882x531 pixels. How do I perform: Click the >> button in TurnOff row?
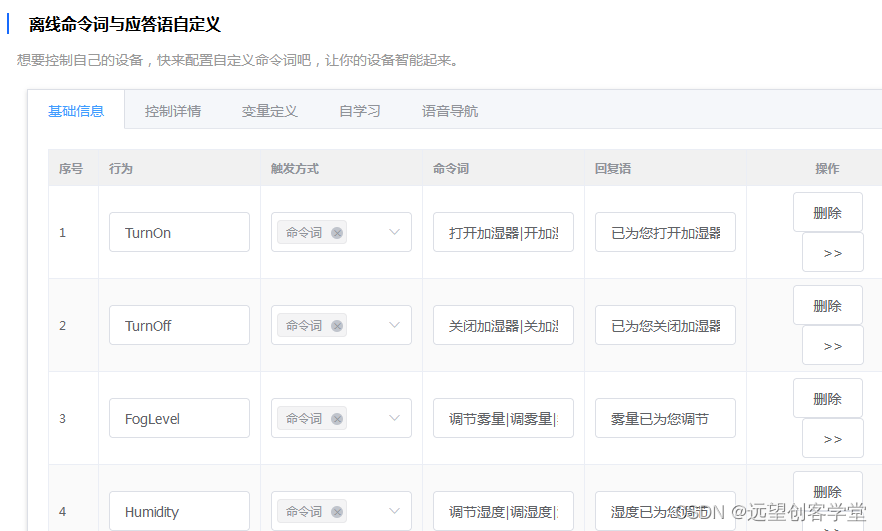tap(832, 345)
